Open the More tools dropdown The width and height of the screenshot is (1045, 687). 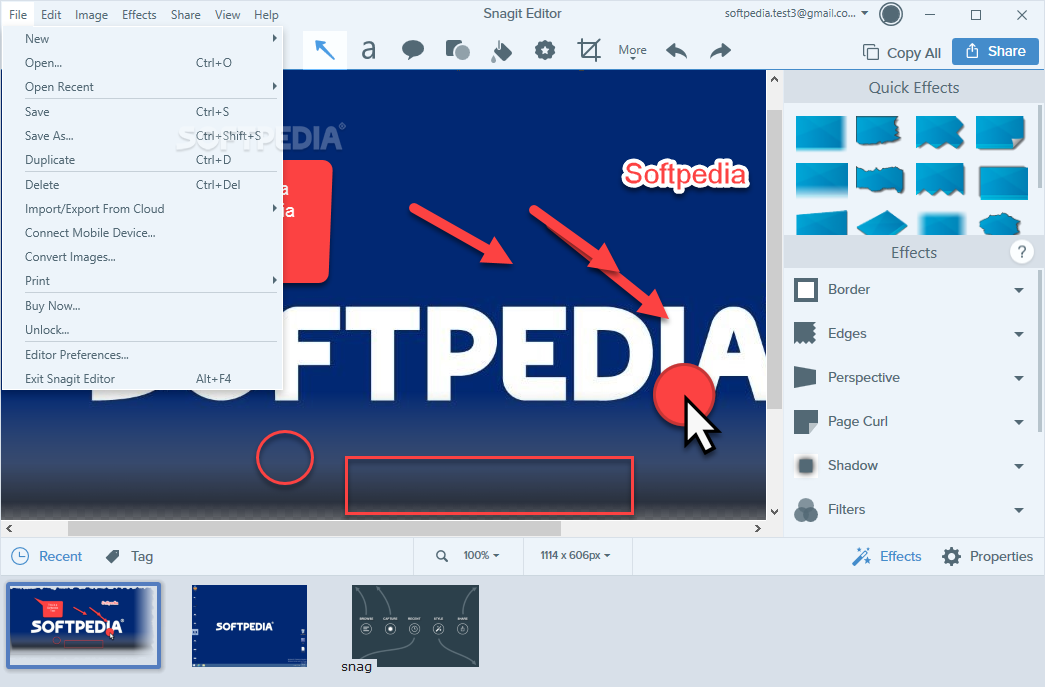click(632, 51)
